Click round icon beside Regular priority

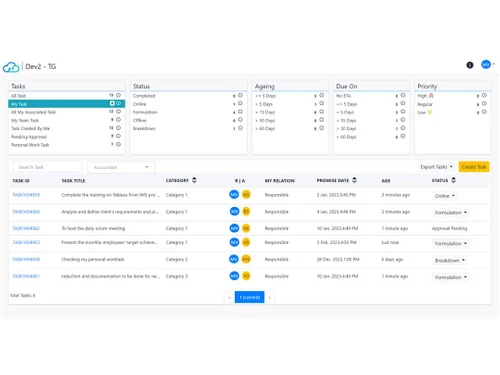coord(484,104)
